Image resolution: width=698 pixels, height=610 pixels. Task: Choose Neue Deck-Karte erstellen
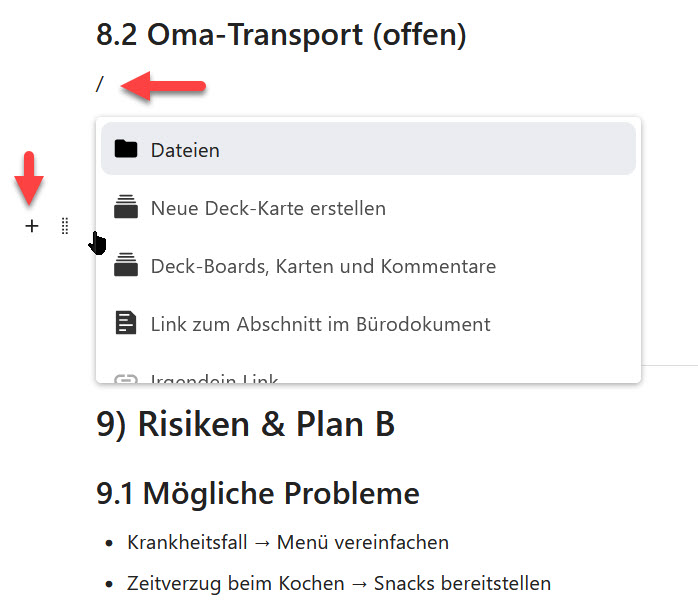point(268,208)
